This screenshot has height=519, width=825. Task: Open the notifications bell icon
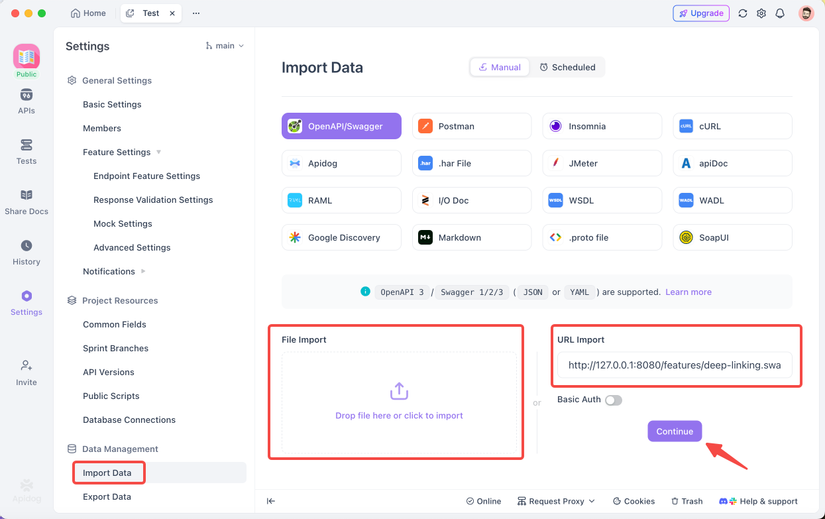pos(780,13)
